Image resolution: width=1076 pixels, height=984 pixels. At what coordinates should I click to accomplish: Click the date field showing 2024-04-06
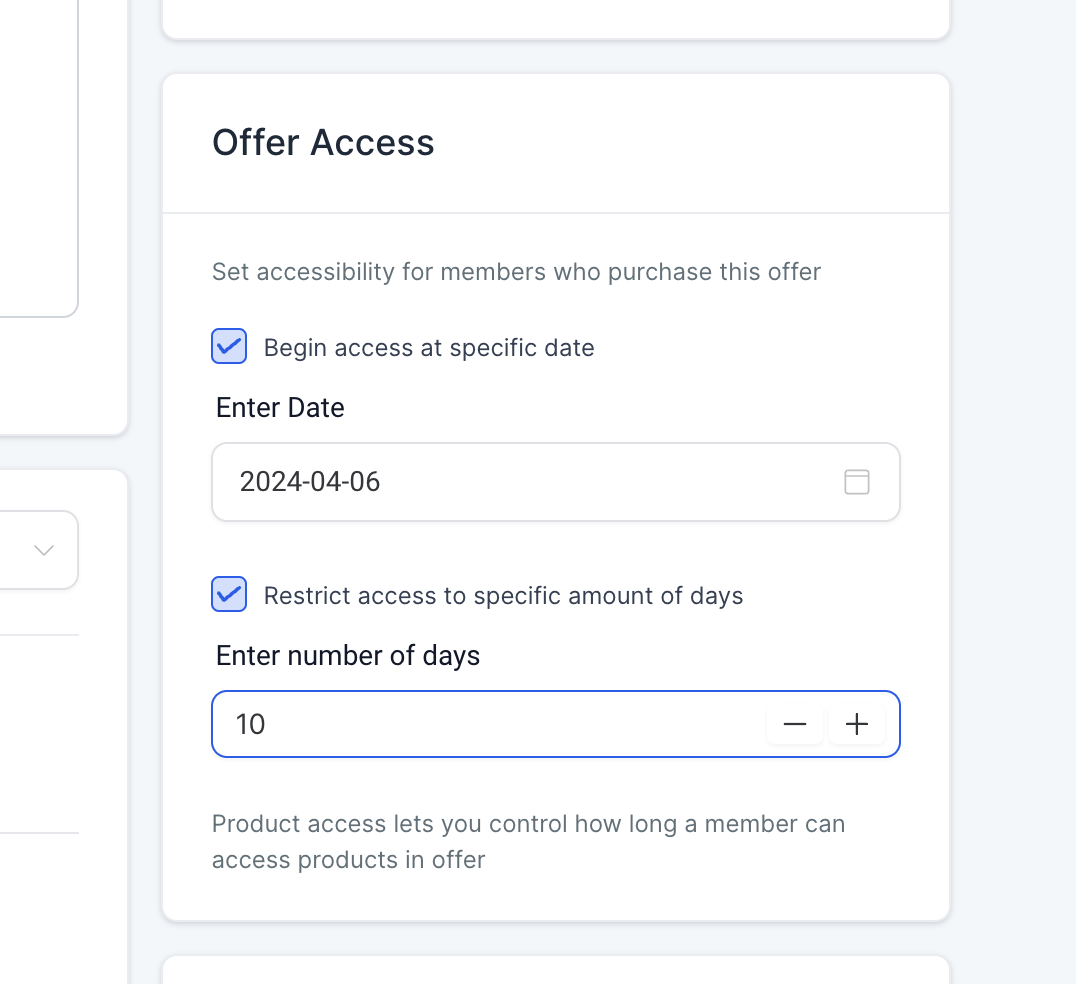520,482
